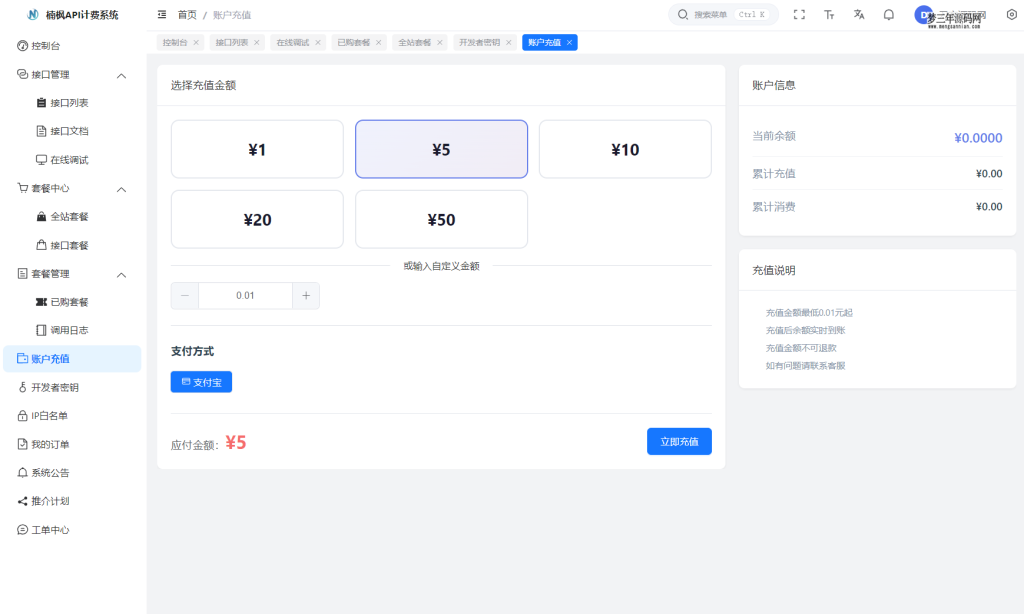Click the font size (Tt) icon
The image size is (1024, 614).
pos(828,14)
